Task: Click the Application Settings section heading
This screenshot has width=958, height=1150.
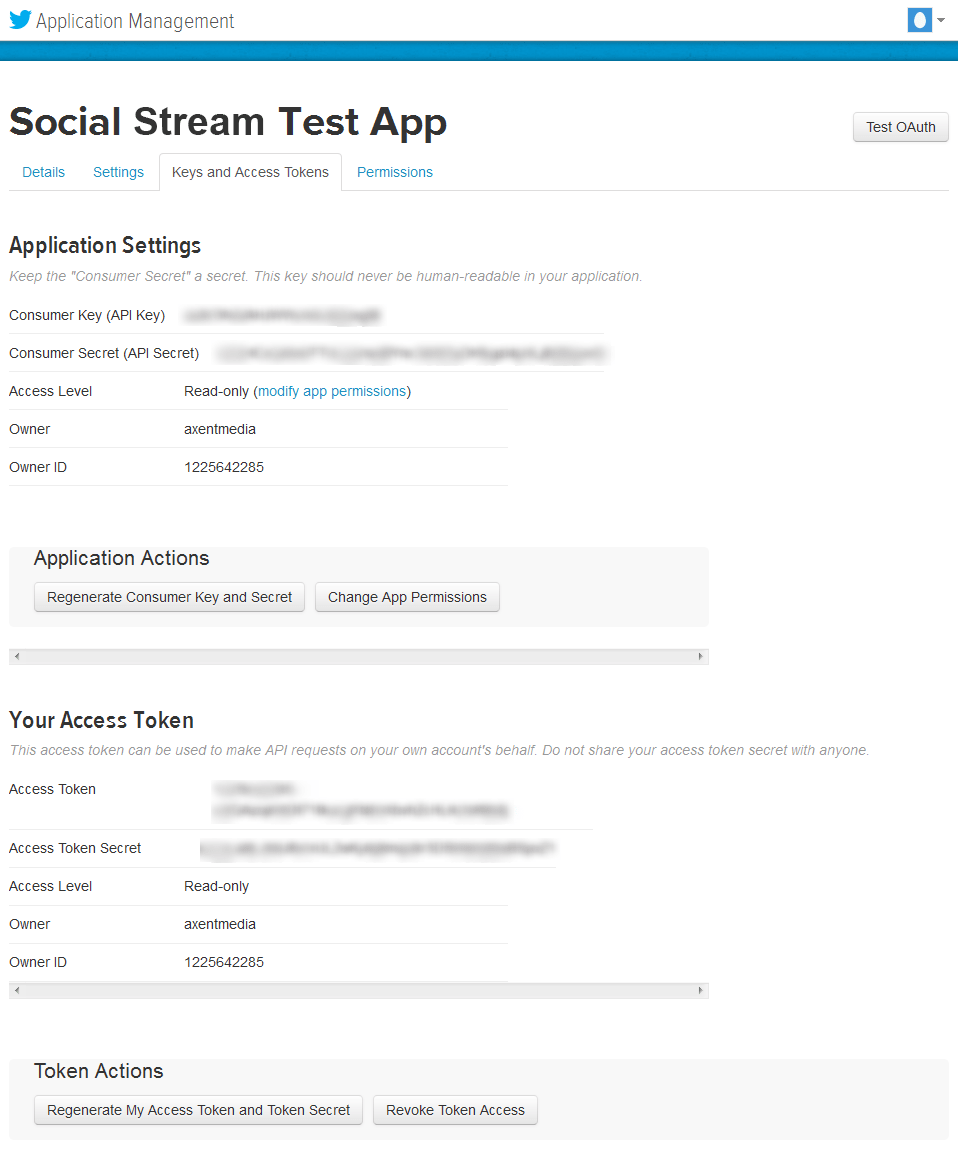Action: pyautogui.click(x=105, y=246)
